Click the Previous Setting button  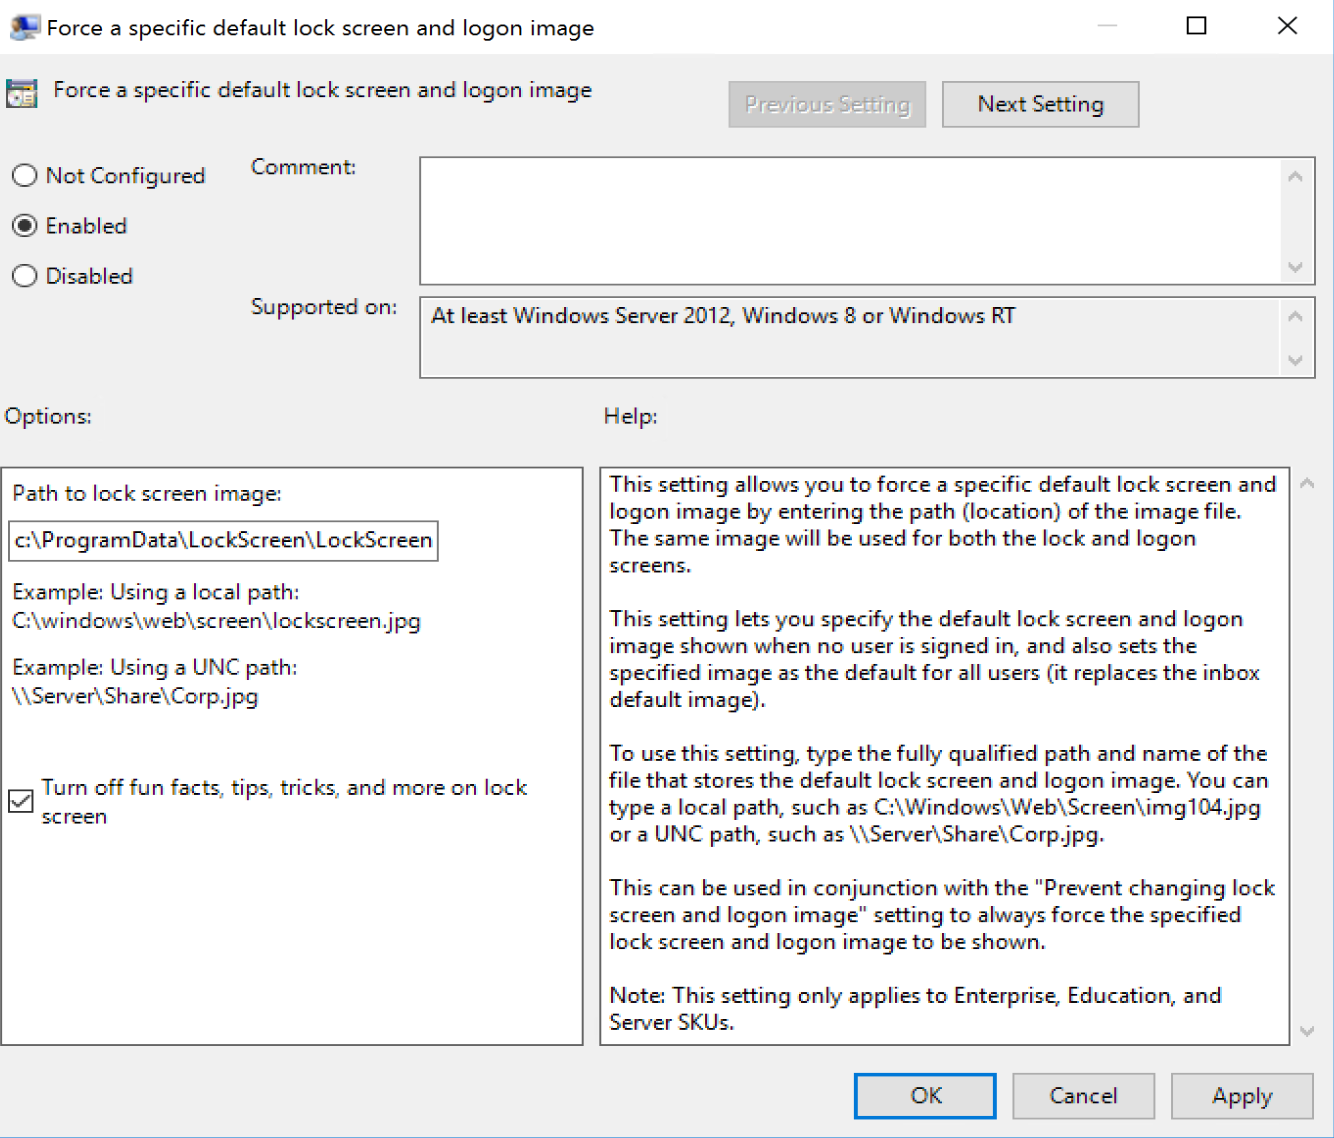(827, 105)
